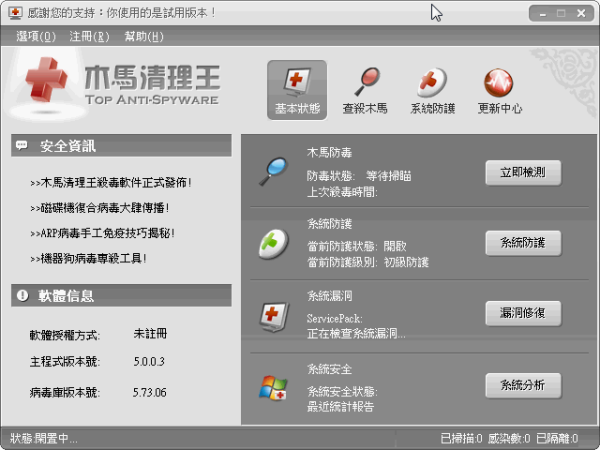600x450 pixels.
Task: Click the Windows flag icon beside 系統安全
Action: click(273, 388)
